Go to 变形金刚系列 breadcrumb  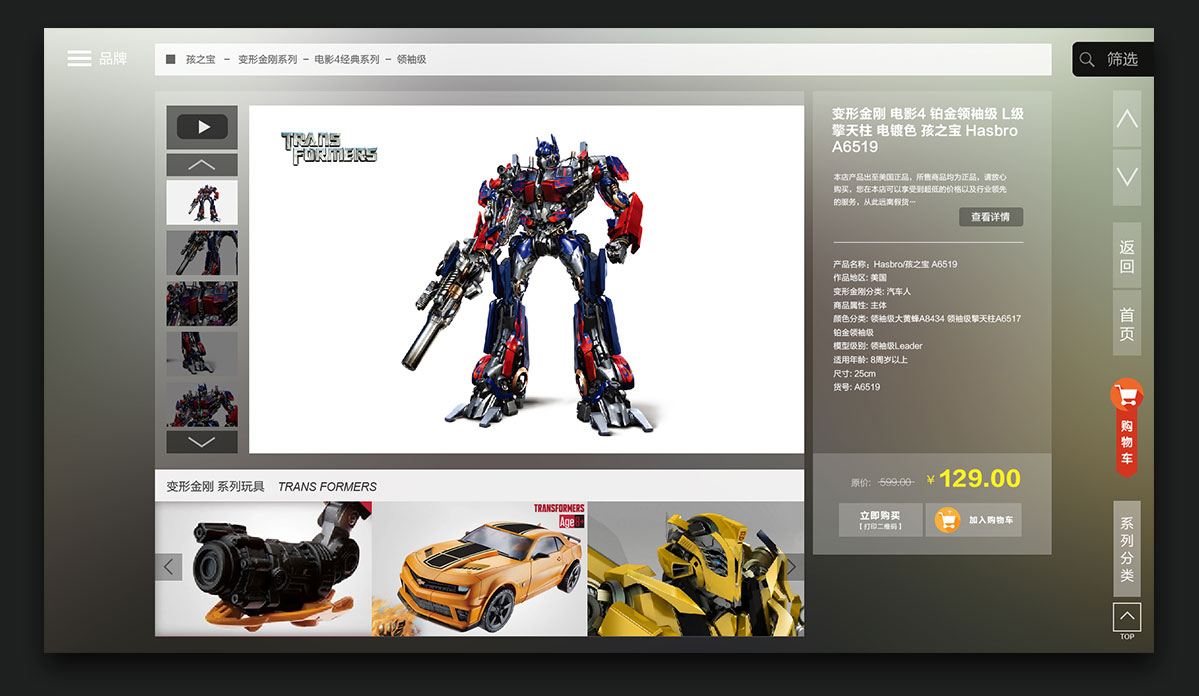point(267,60)
